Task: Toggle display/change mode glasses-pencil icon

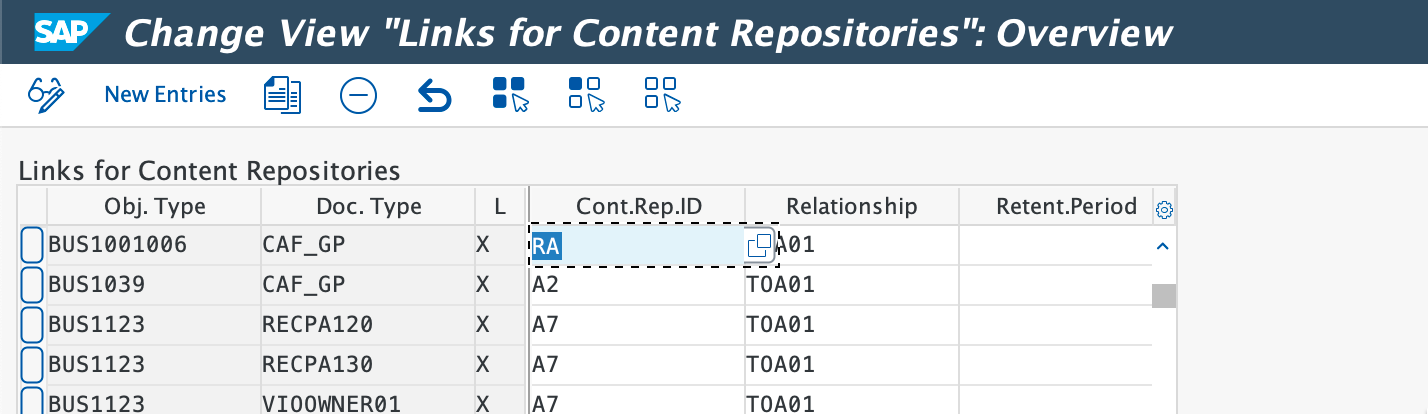Action: 46,95
